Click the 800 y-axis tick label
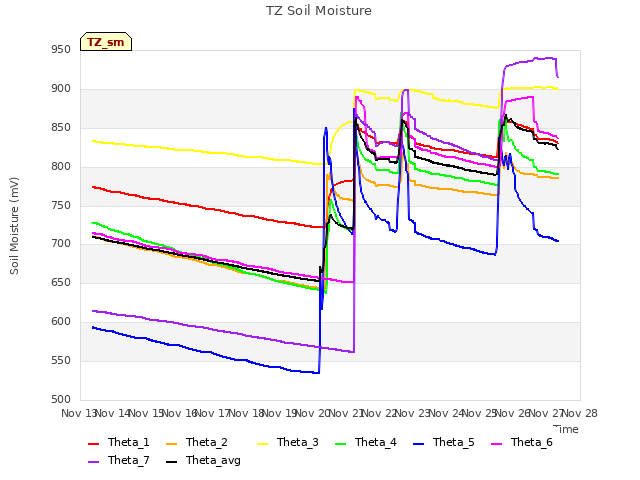Viewport: 640px width, 480px height. coord(61,167)
